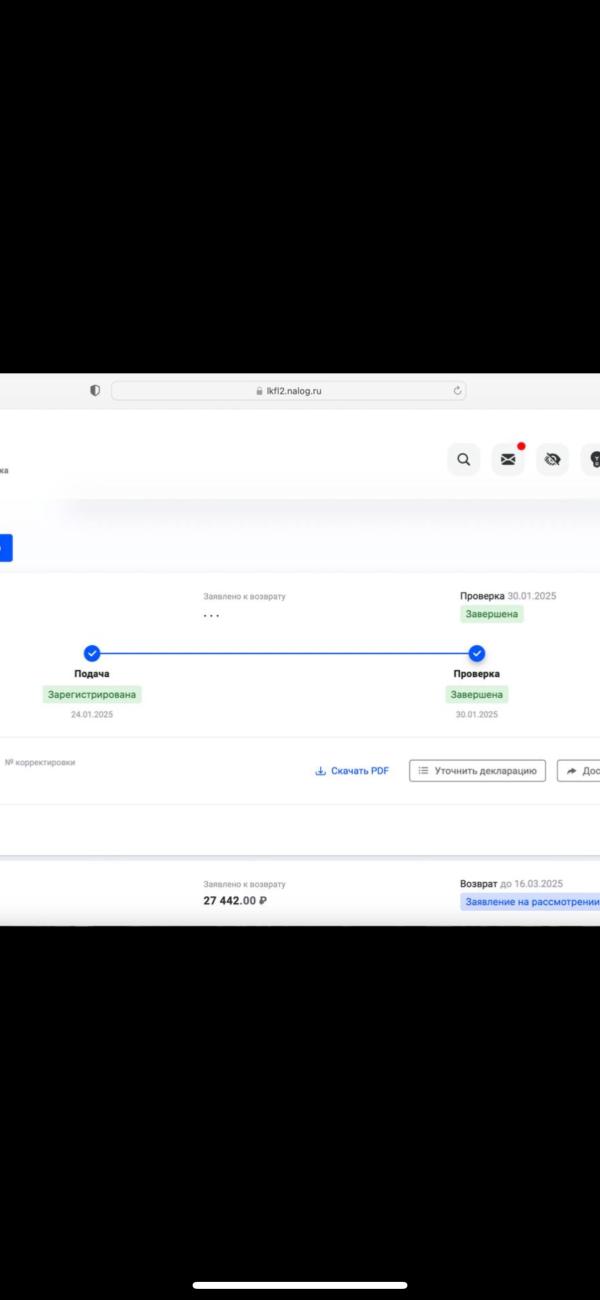600x1300 pixels.
Task: Click Завершена badge under Проверка 30.01.2025 header
Action: pyautogui.click(x=492, y=614)
